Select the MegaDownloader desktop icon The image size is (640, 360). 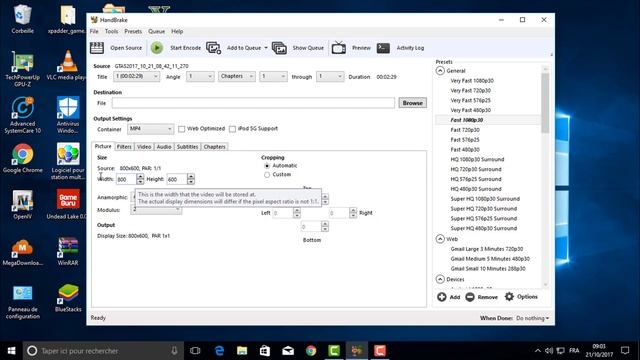22,252
